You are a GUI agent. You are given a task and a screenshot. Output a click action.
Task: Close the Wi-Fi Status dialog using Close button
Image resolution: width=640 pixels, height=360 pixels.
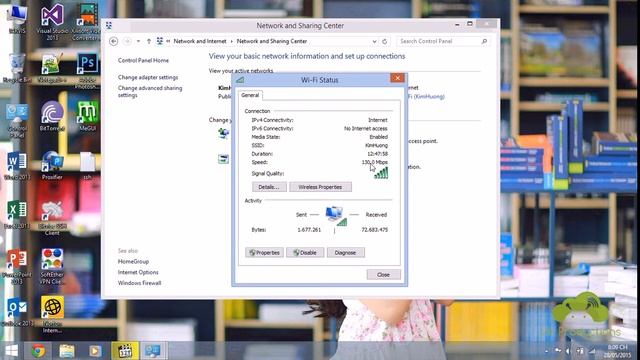383,275
